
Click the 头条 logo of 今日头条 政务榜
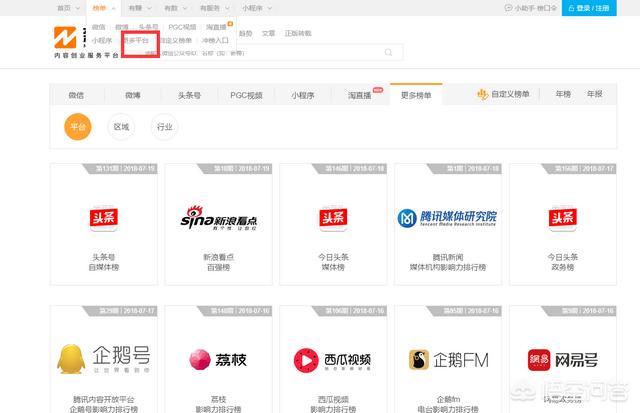pyautogui.click(x=562, y=218)
